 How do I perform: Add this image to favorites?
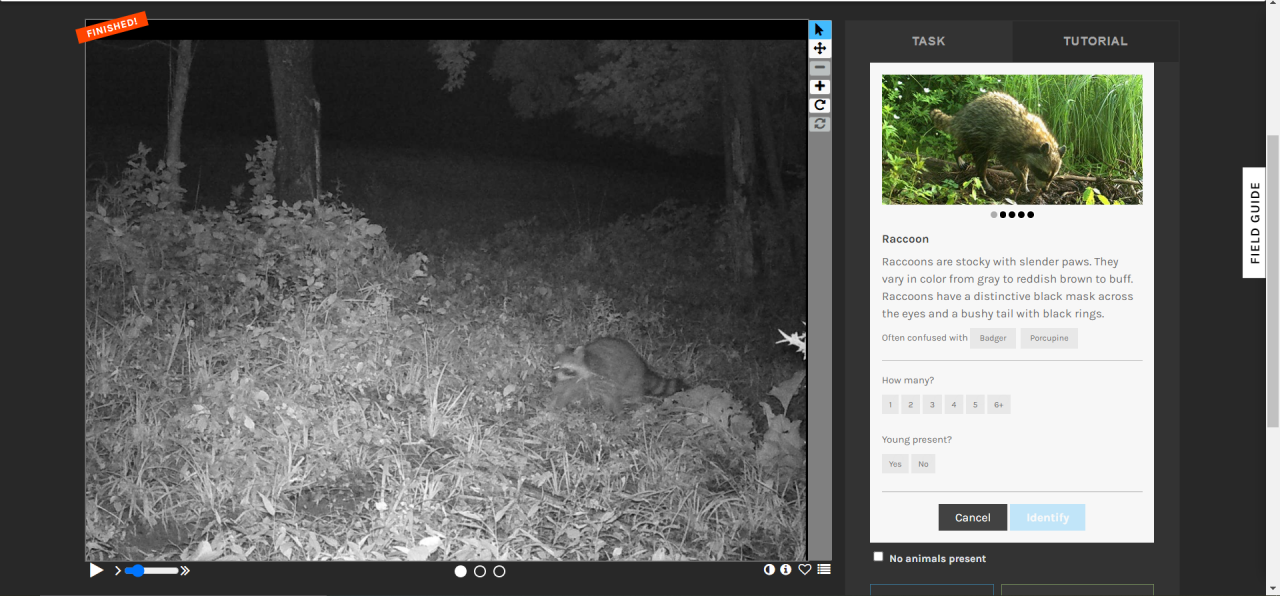click(805, 570)
